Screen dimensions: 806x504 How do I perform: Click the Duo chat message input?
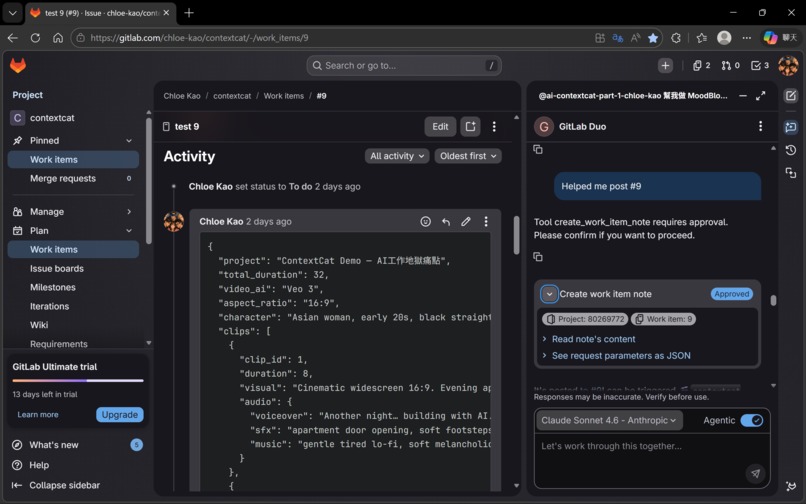pyautogui.click(x=652, y=460)
